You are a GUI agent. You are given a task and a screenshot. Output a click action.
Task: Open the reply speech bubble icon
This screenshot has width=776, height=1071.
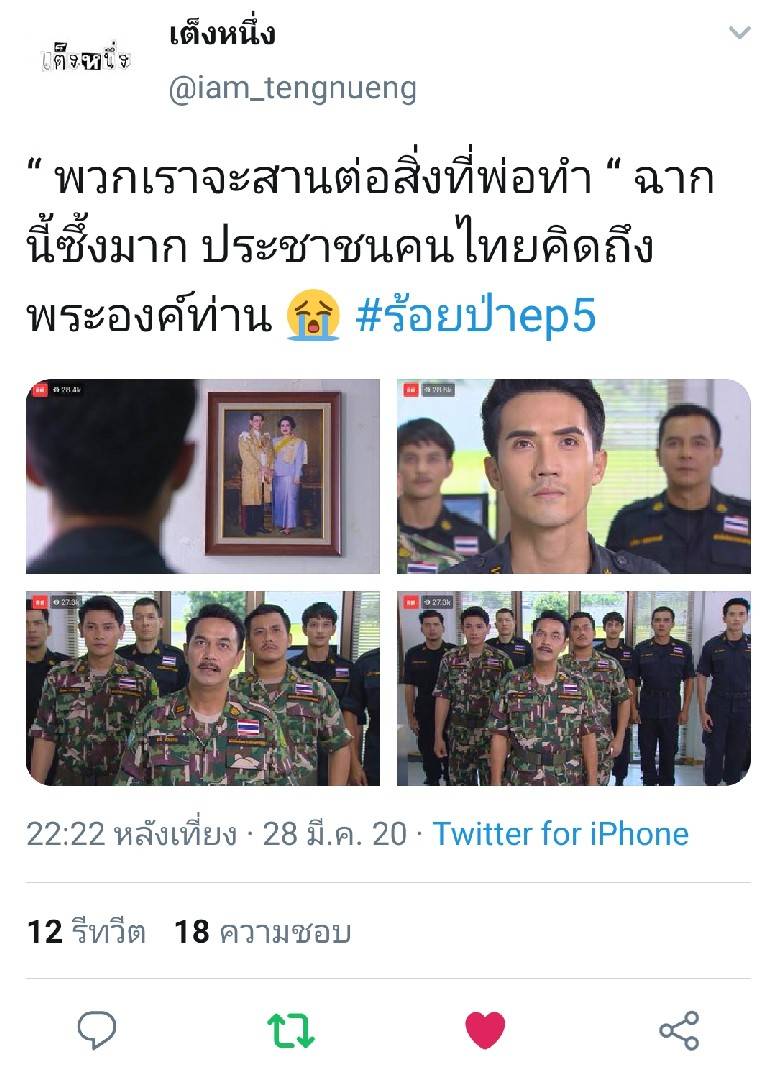click(x=97, y=1029)
